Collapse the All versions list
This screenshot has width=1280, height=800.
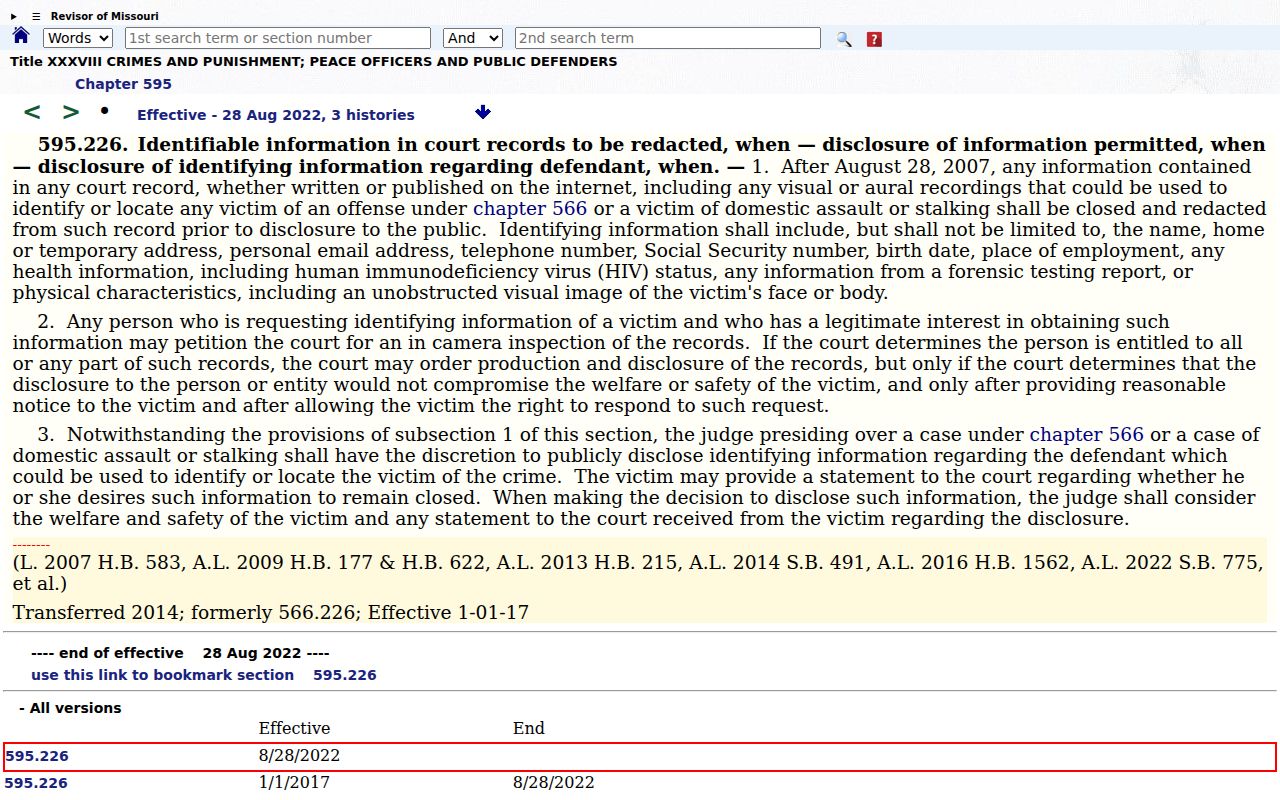click(x=70, y=708)
